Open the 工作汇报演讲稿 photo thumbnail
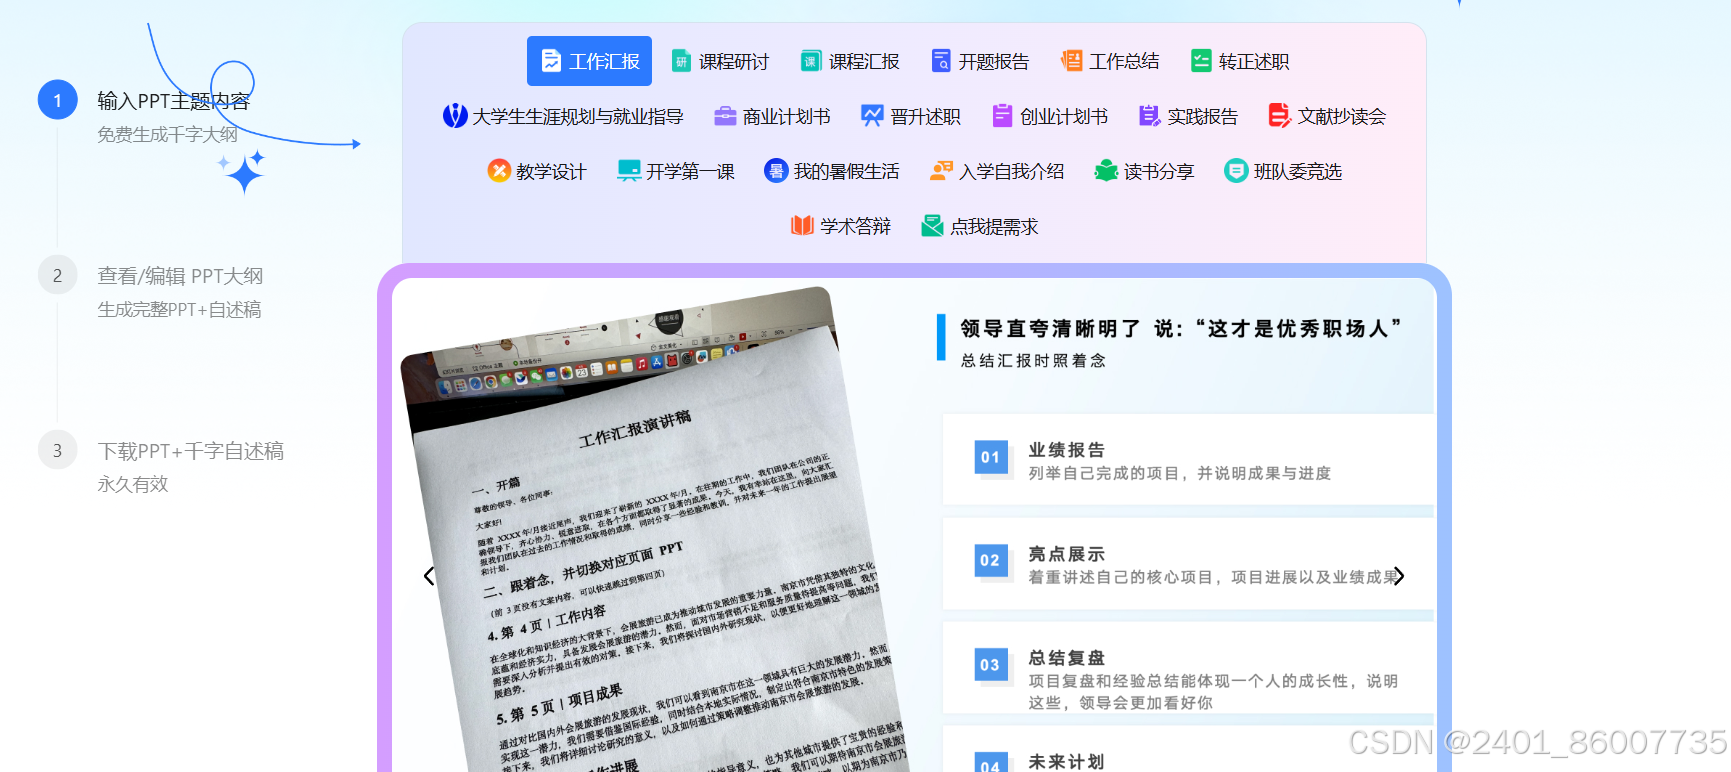Screen dimensions: 1731x772 point(655,530)
